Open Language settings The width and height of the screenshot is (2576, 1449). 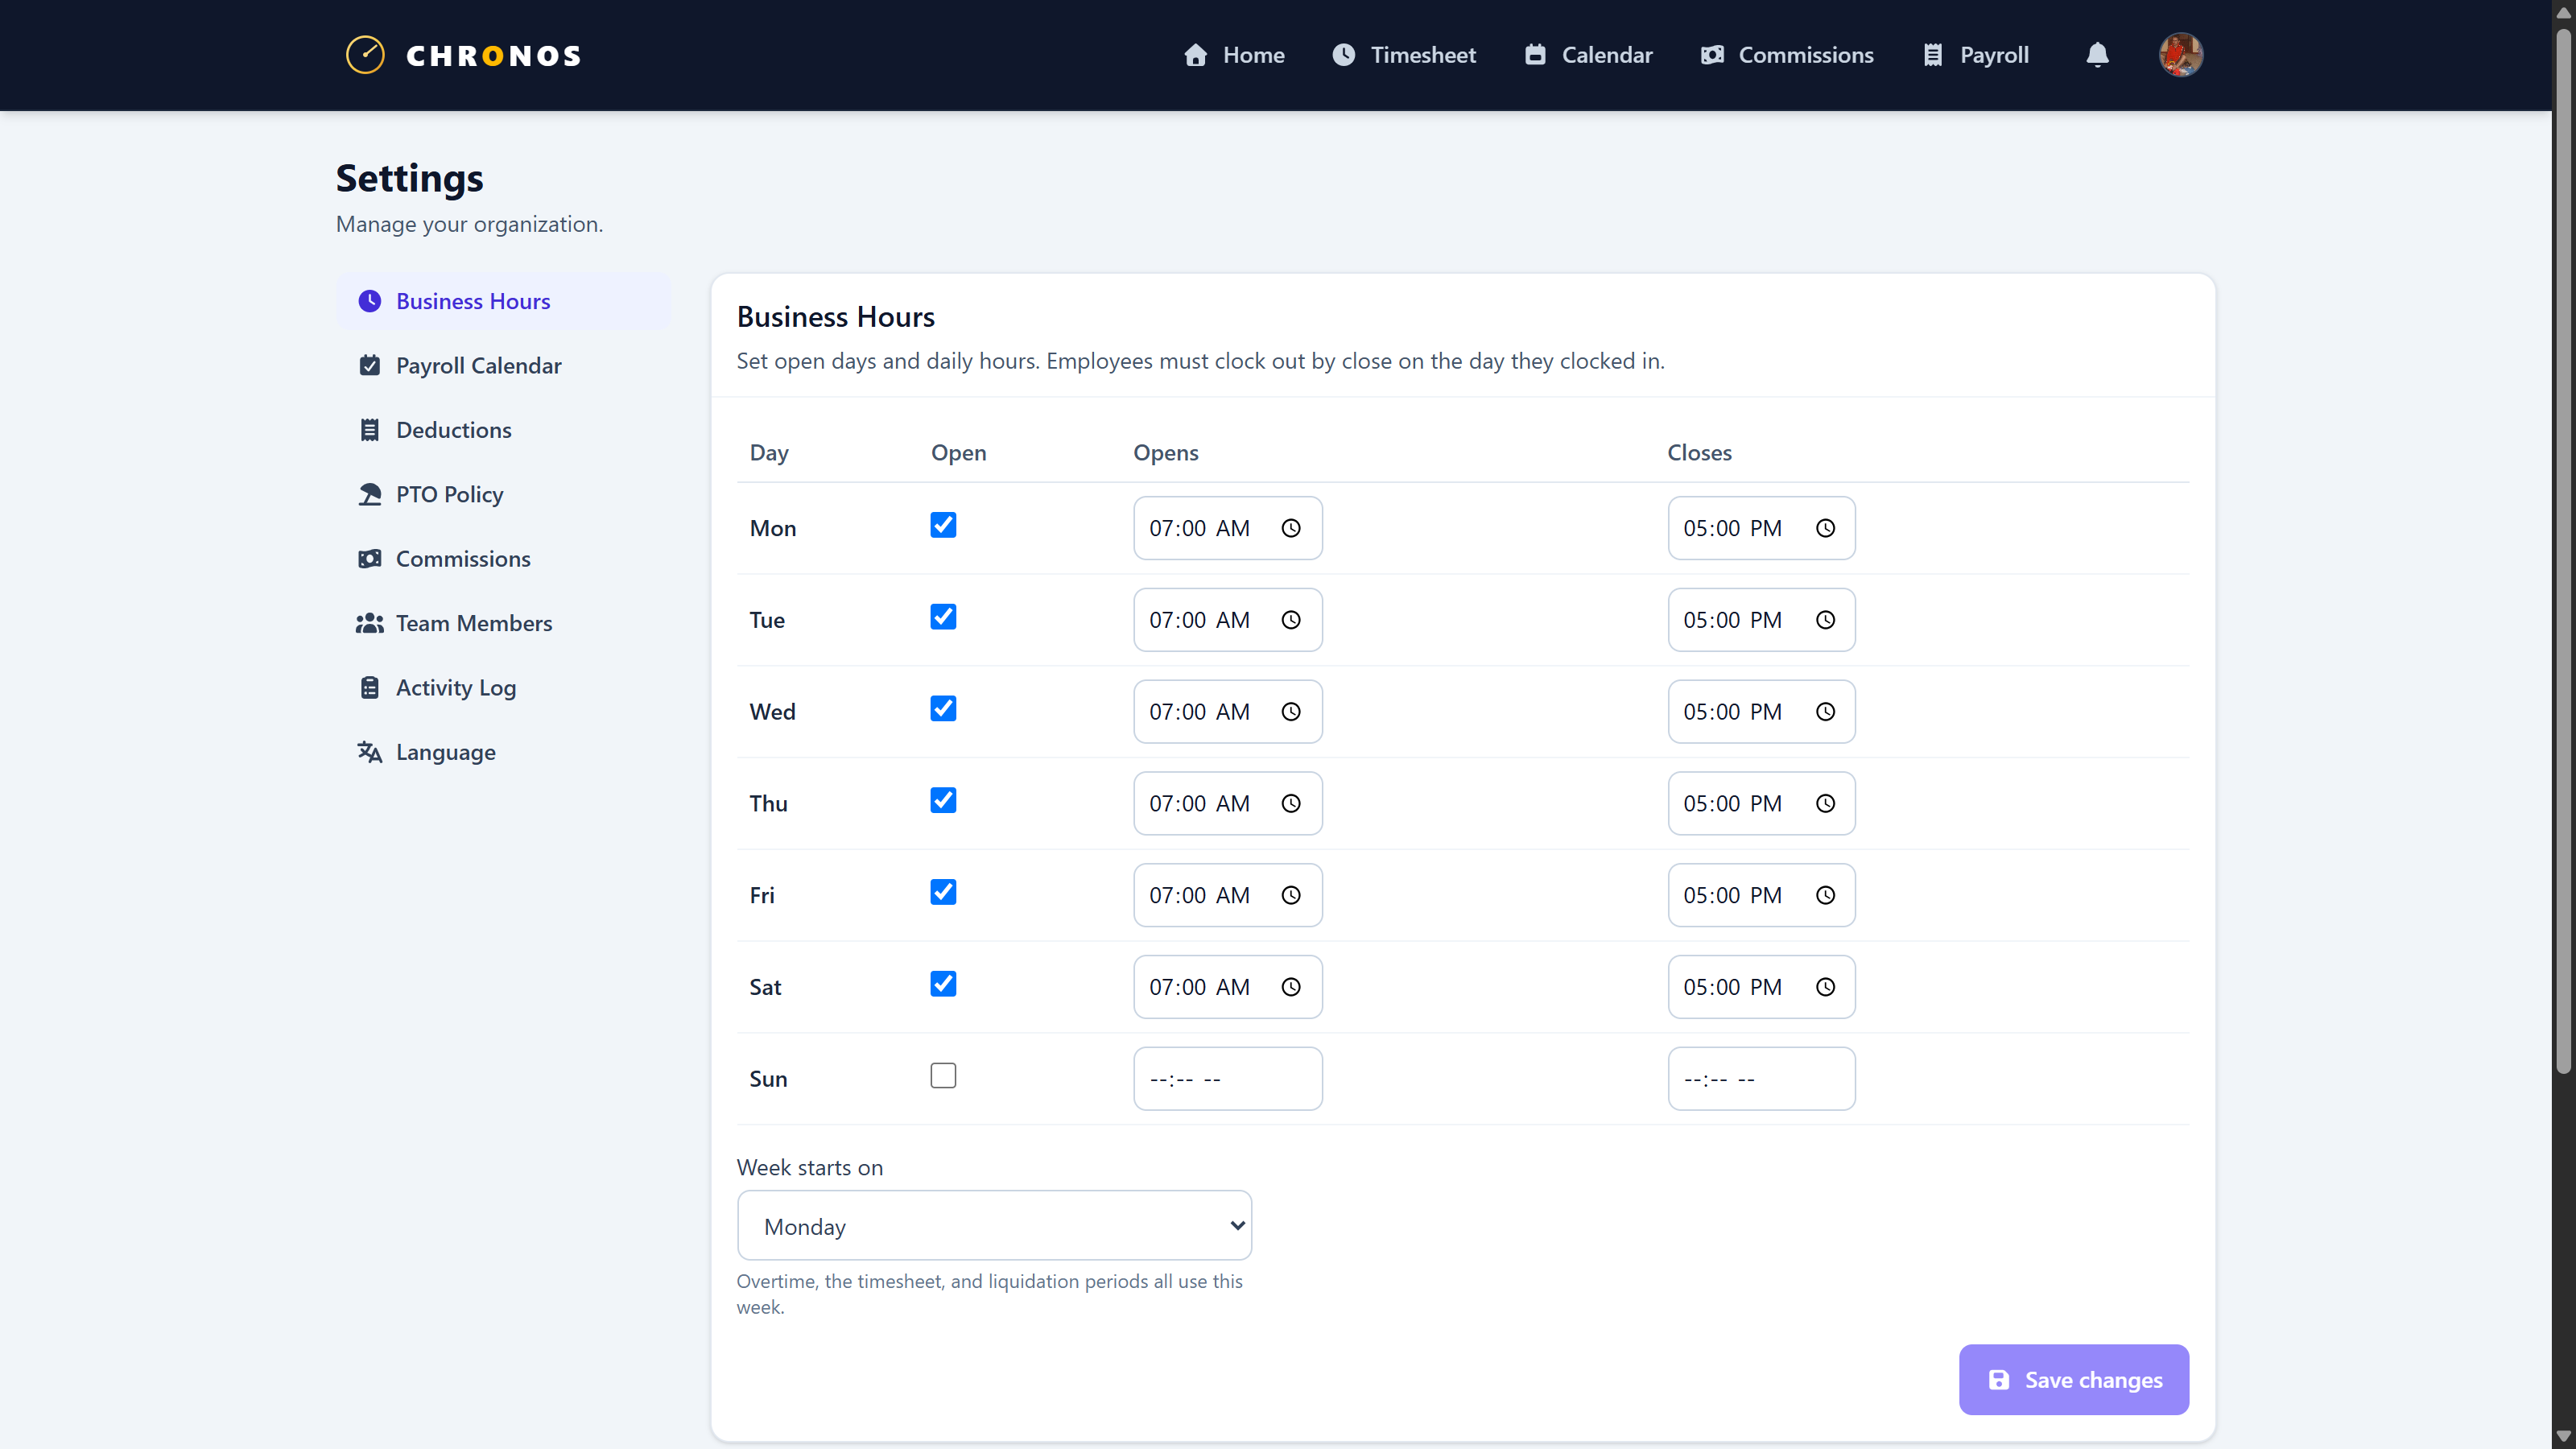[503, 752]
